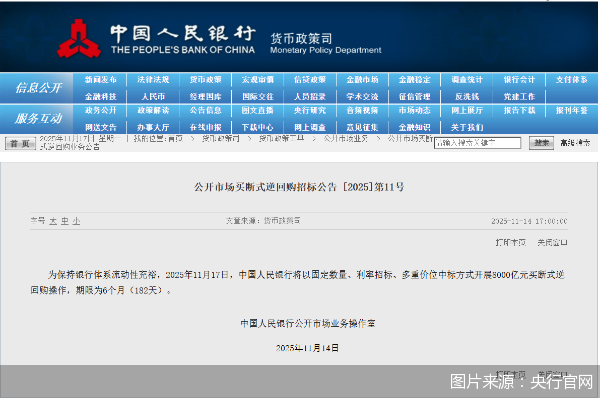Select 意见征集 in the navigation
600x398 pixels.
[x=362, y=127]
